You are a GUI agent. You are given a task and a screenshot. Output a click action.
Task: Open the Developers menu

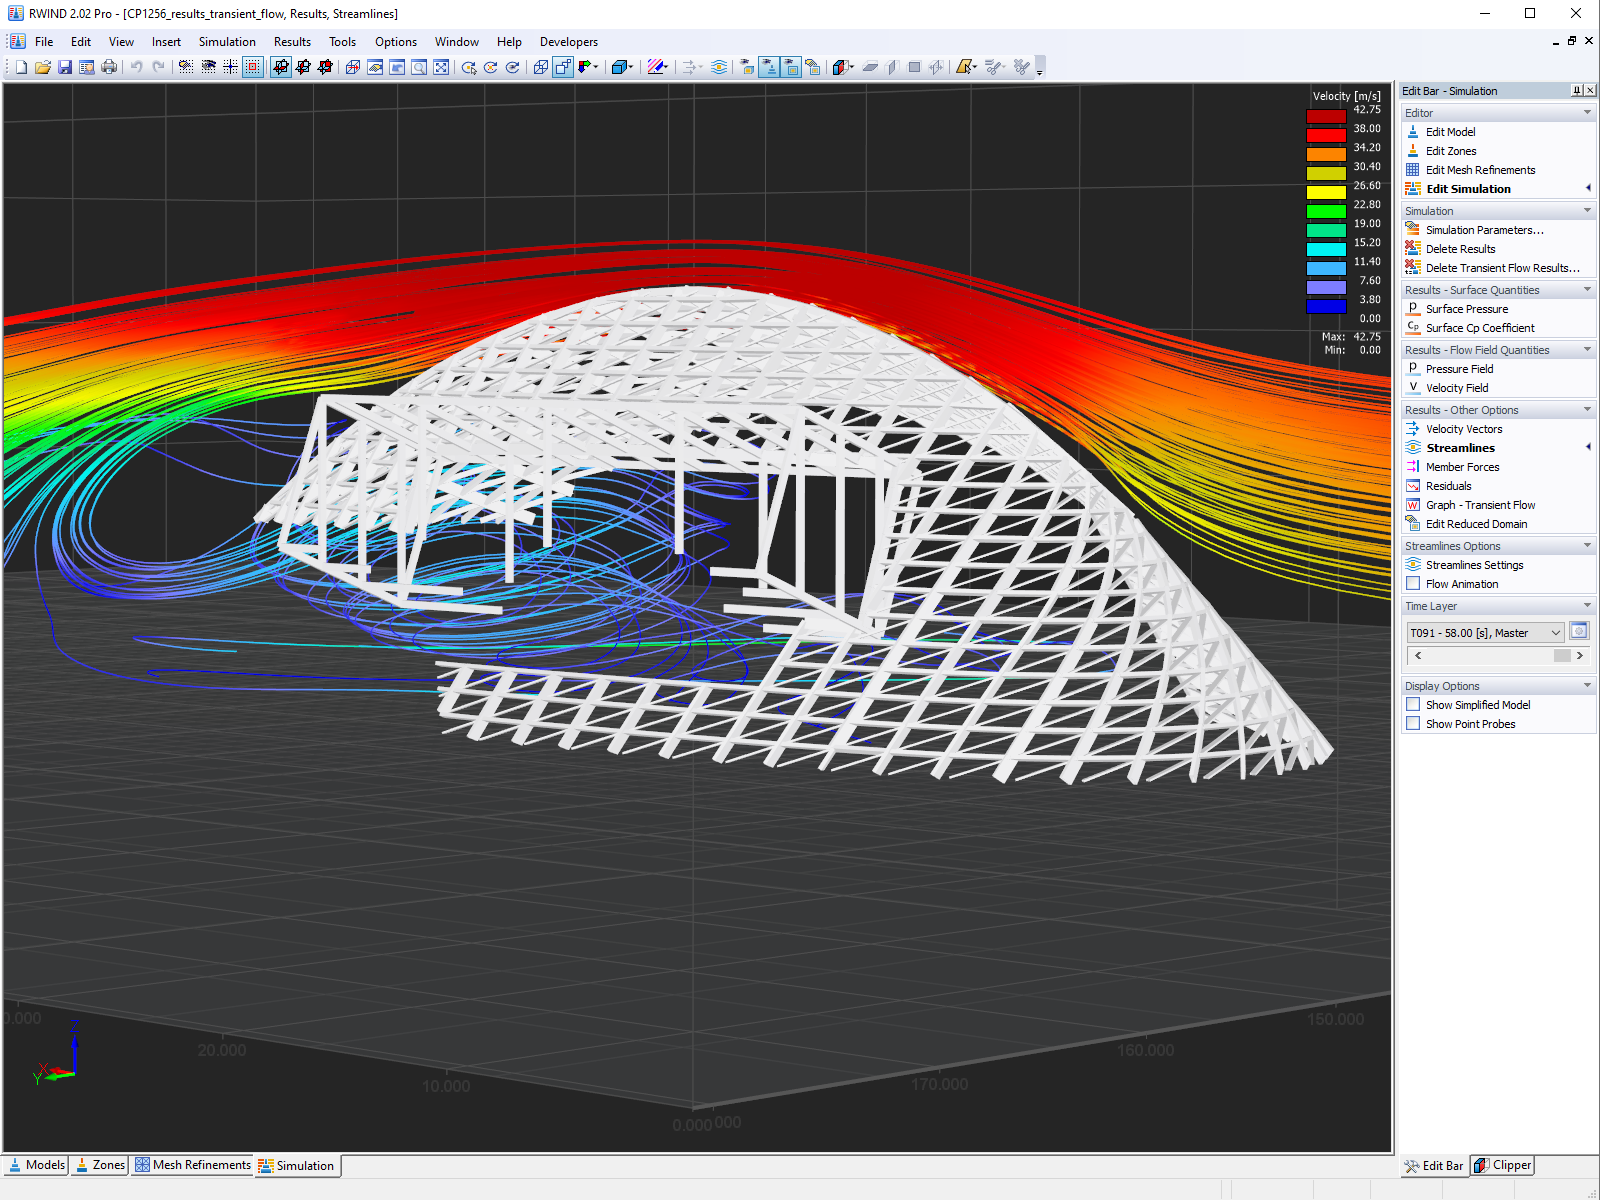(569, 42)
